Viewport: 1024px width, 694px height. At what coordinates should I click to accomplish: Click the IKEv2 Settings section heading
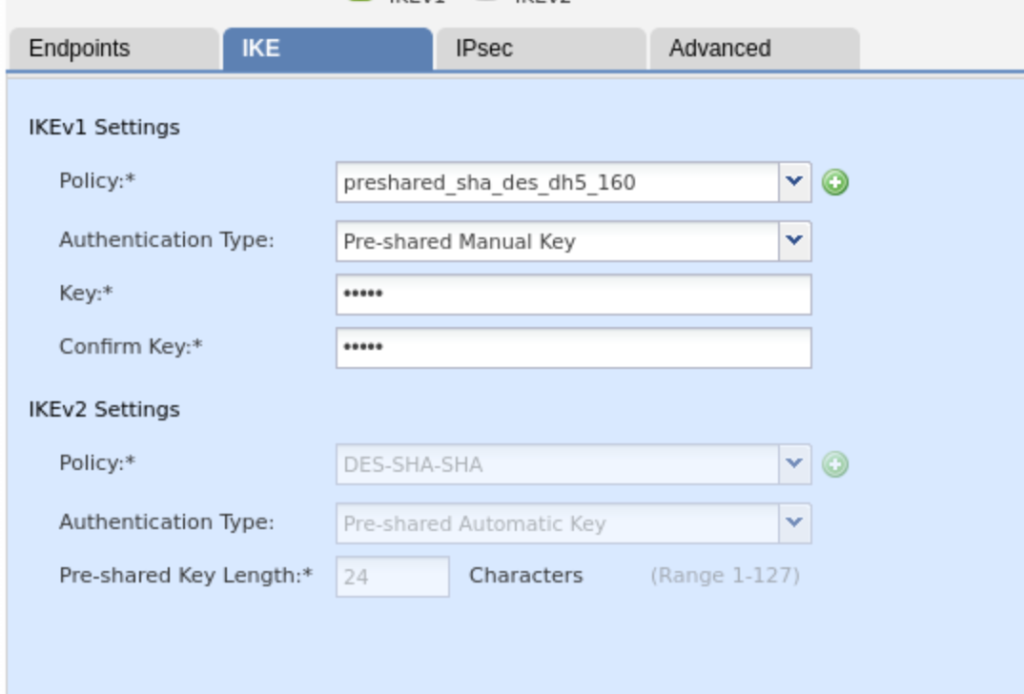point(105,409)
